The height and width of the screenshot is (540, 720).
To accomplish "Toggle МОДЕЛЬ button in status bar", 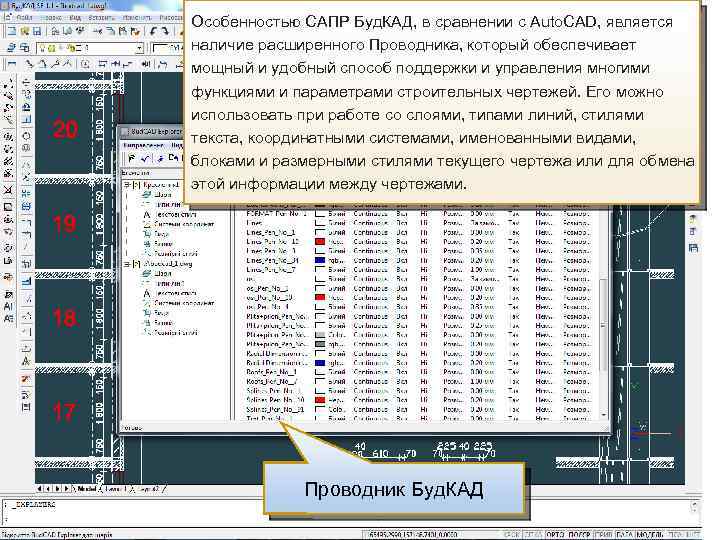I will [648, 534].
